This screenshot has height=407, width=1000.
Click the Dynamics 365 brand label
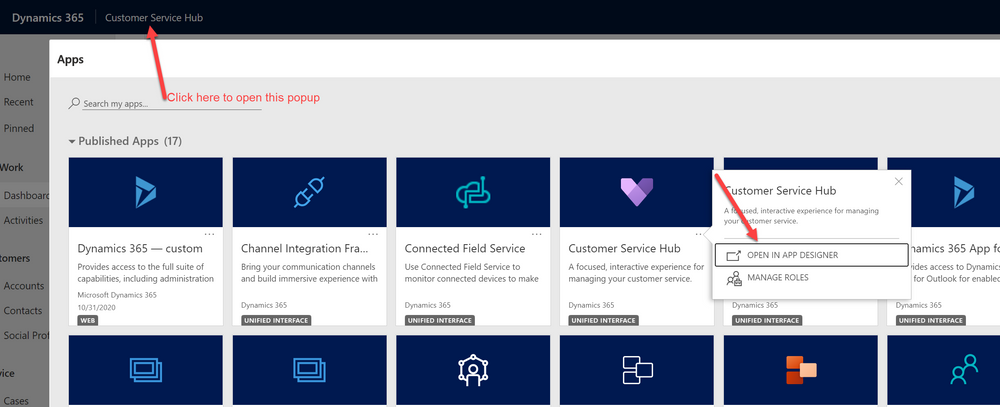[48, 18]
